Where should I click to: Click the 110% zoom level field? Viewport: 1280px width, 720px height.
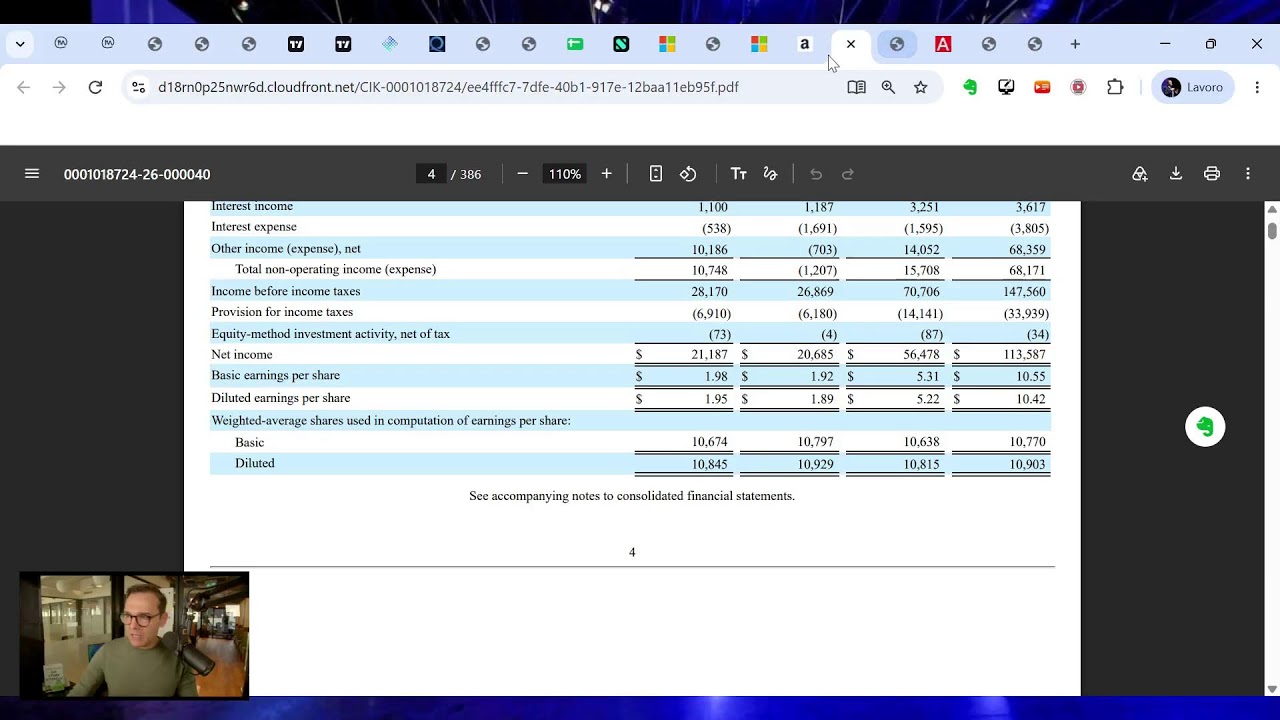click(564, 174)
